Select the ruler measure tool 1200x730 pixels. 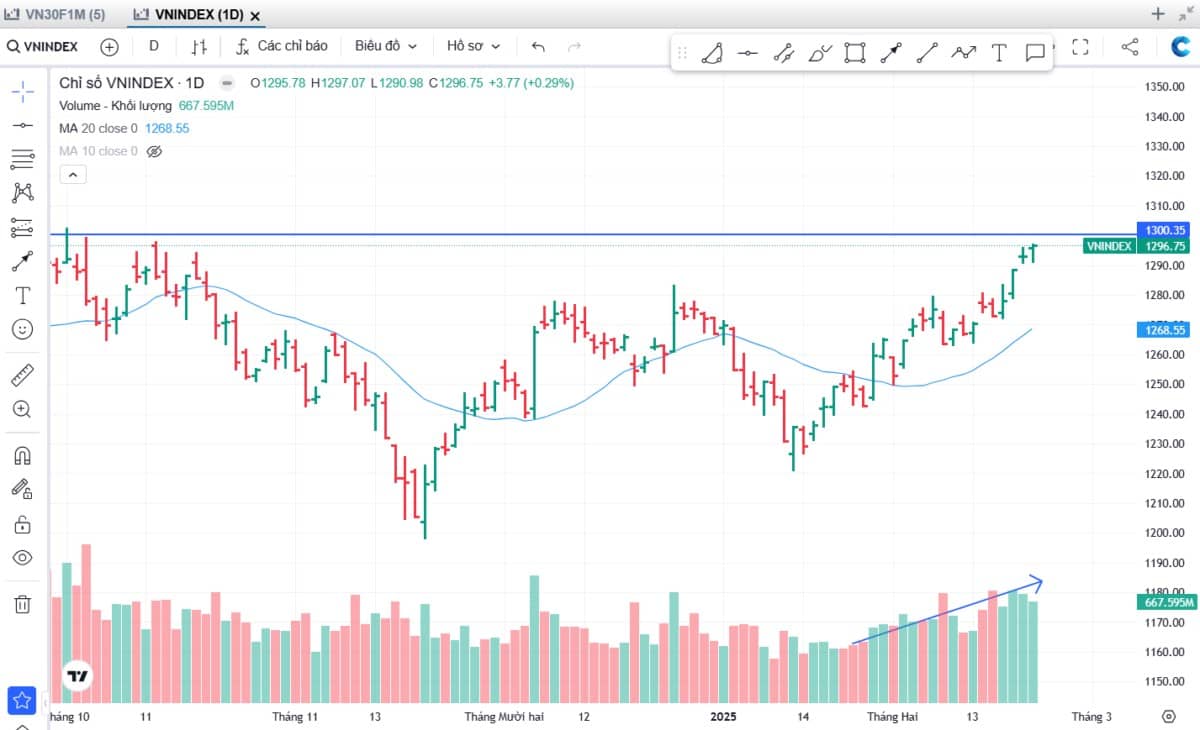coord(22,375)
